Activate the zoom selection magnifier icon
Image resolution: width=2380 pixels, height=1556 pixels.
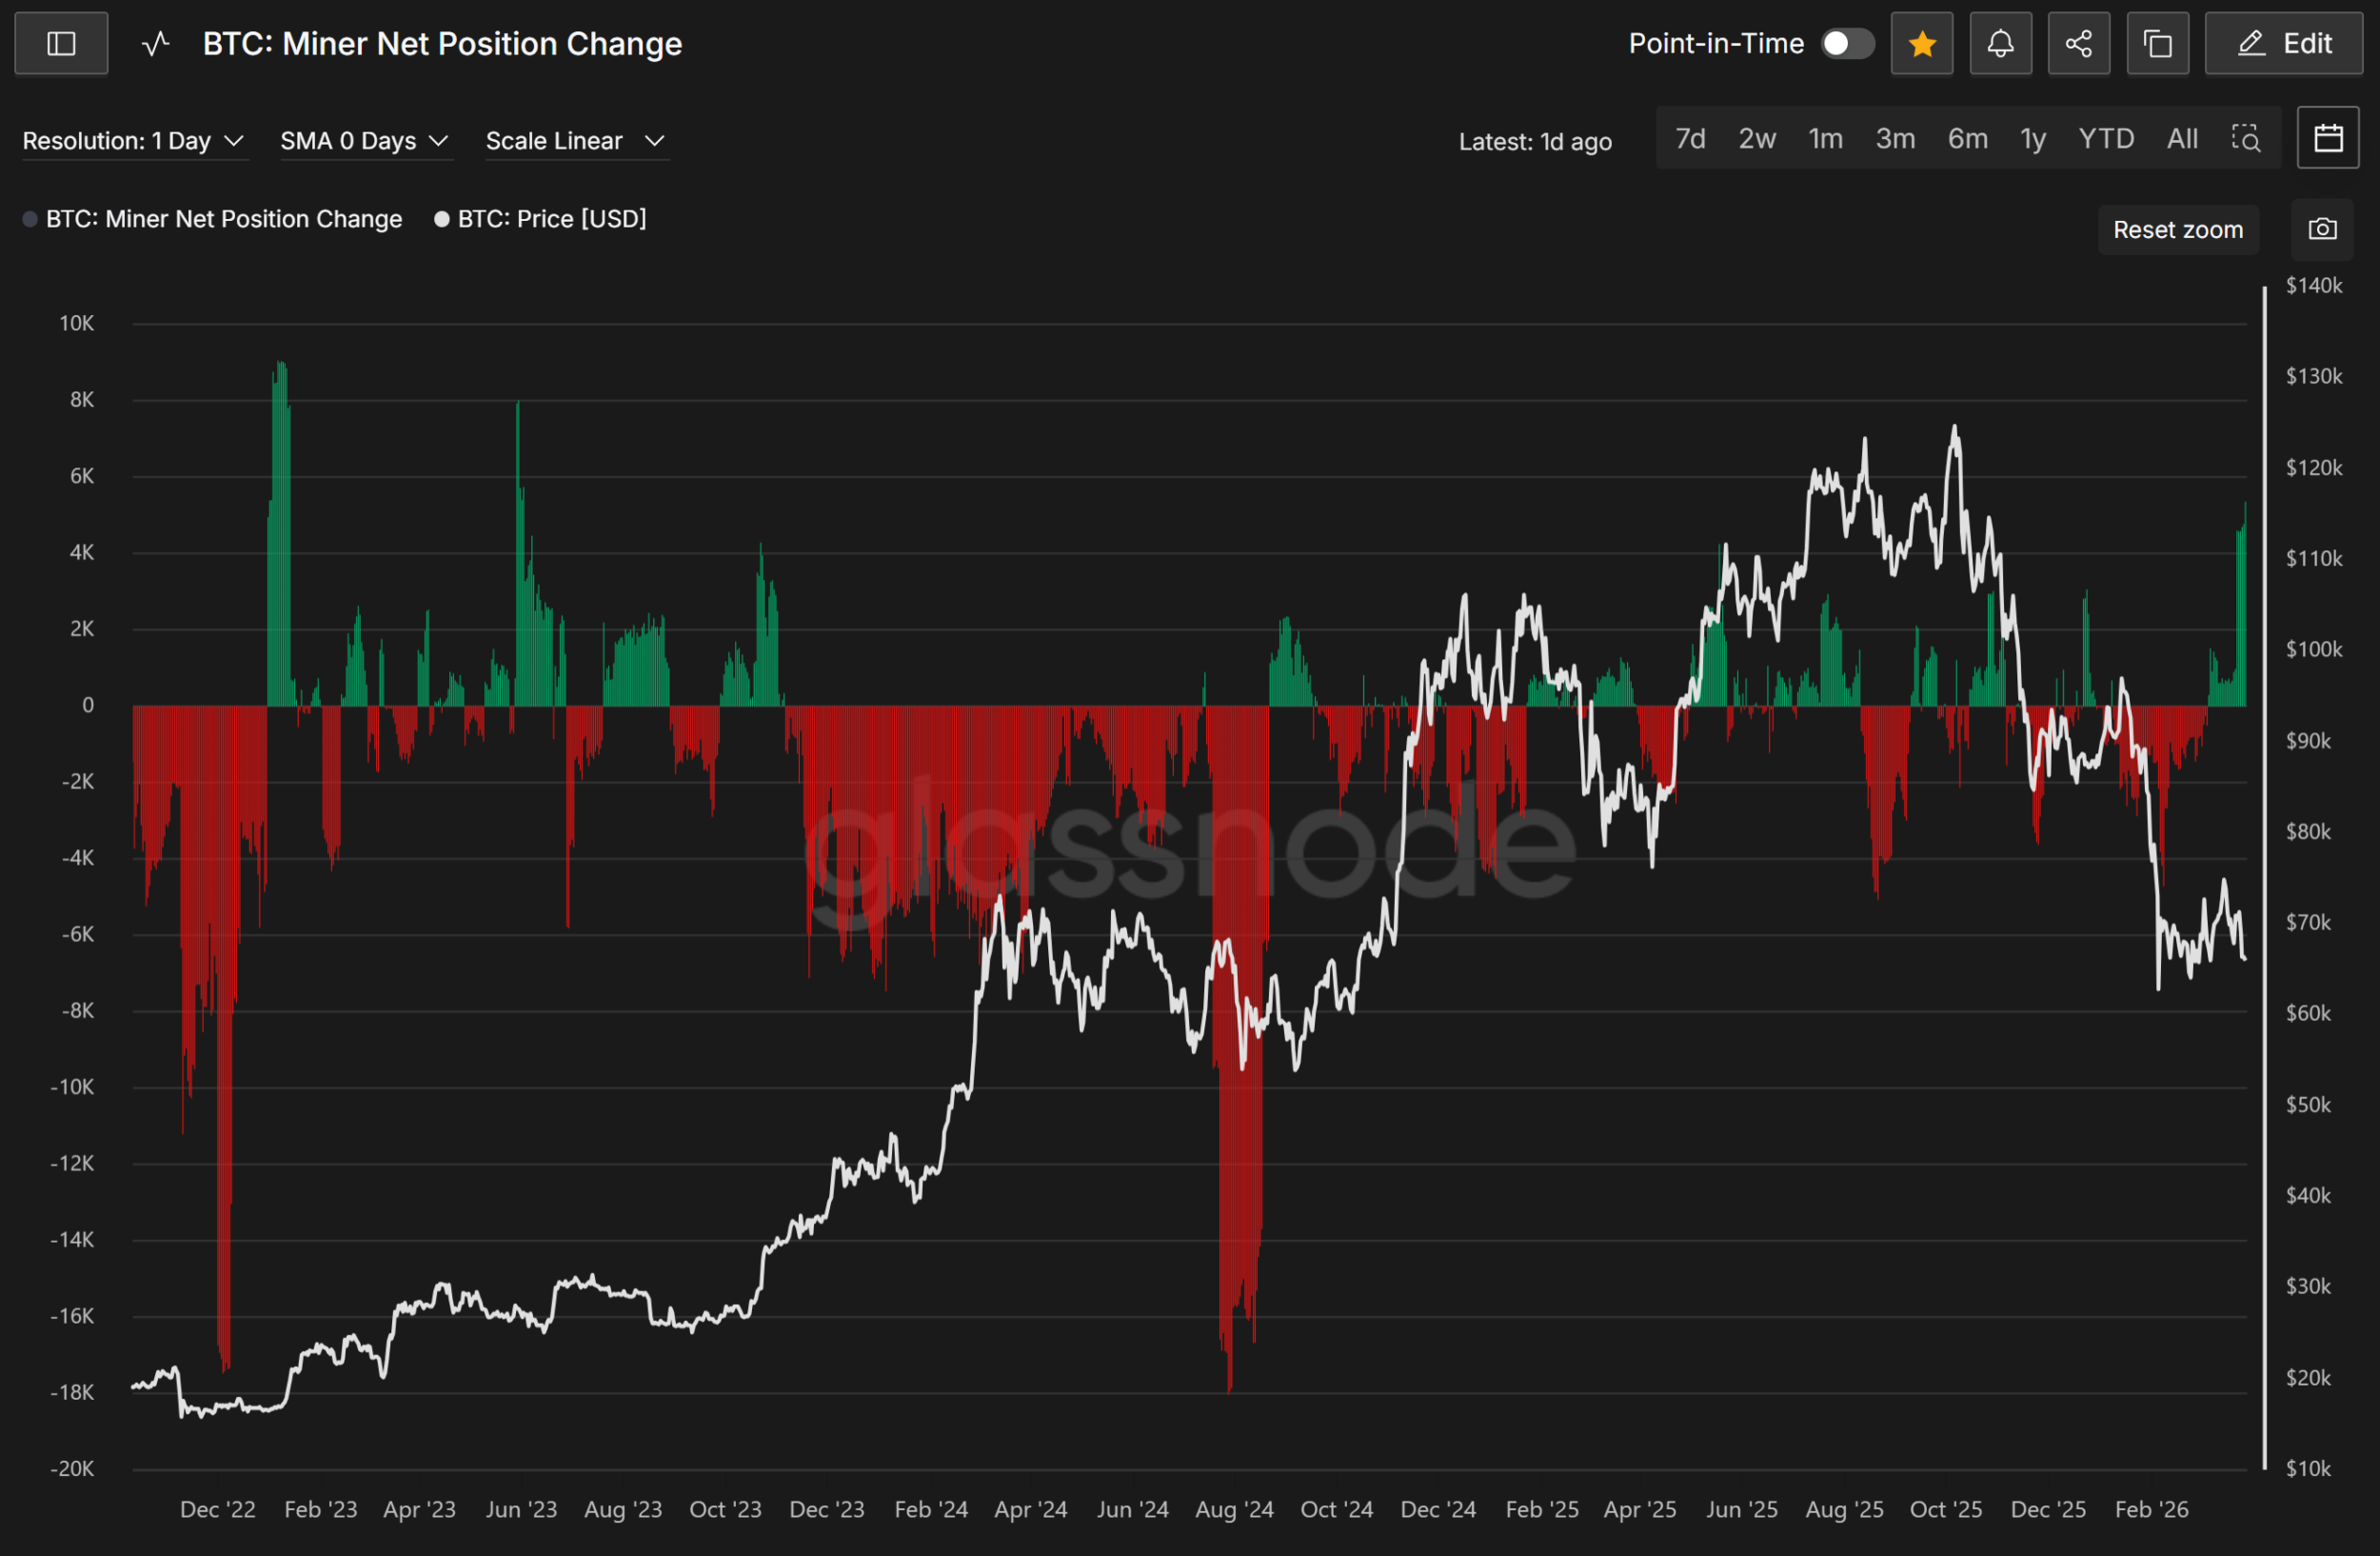2245,139
